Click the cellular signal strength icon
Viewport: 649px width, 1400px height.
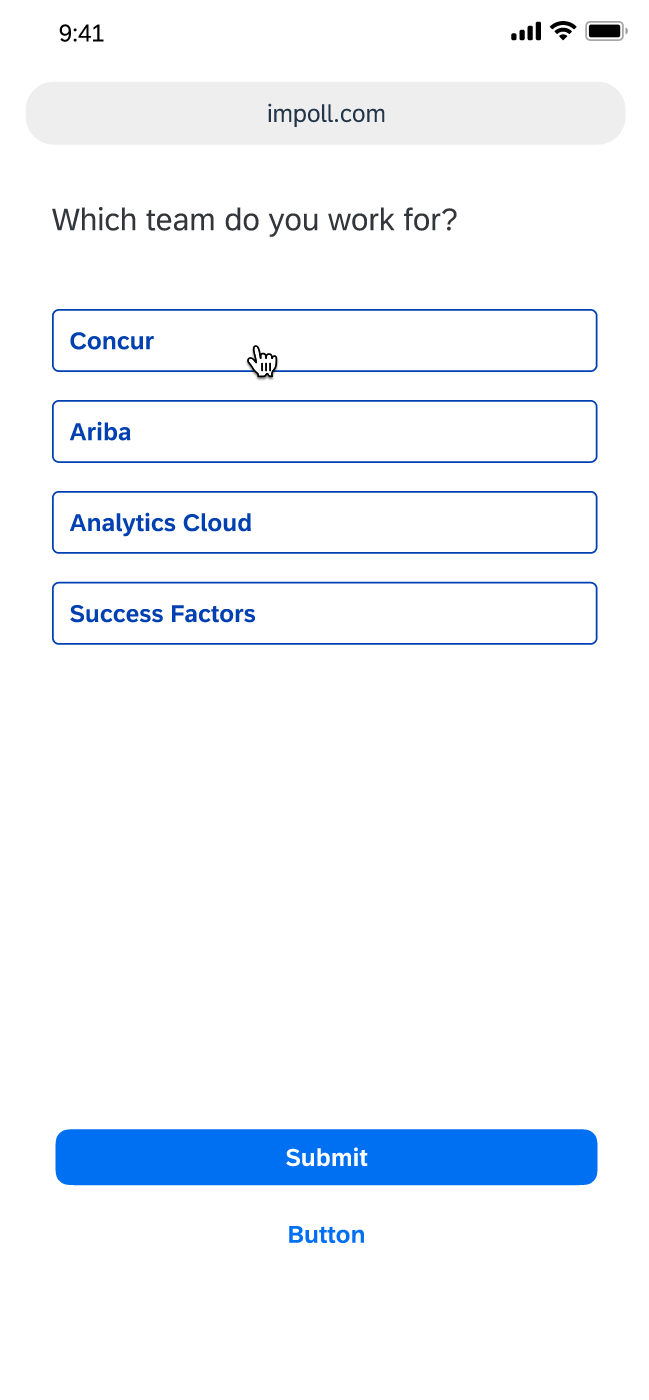click(525, 32)
